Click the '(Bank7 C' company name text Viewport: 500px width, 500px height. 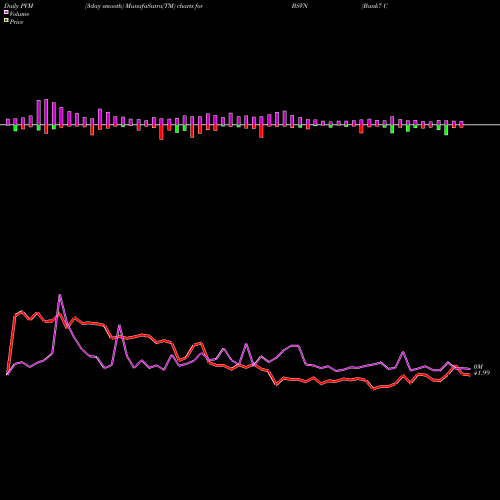[374, 6]
